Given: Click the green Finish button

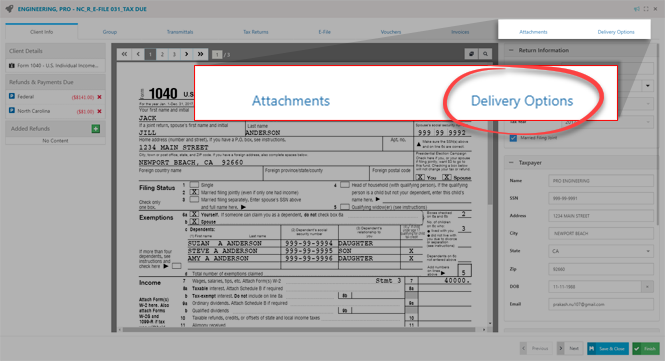Looking at the screenshot, I should pyautogui.click(x=646, y=348).
